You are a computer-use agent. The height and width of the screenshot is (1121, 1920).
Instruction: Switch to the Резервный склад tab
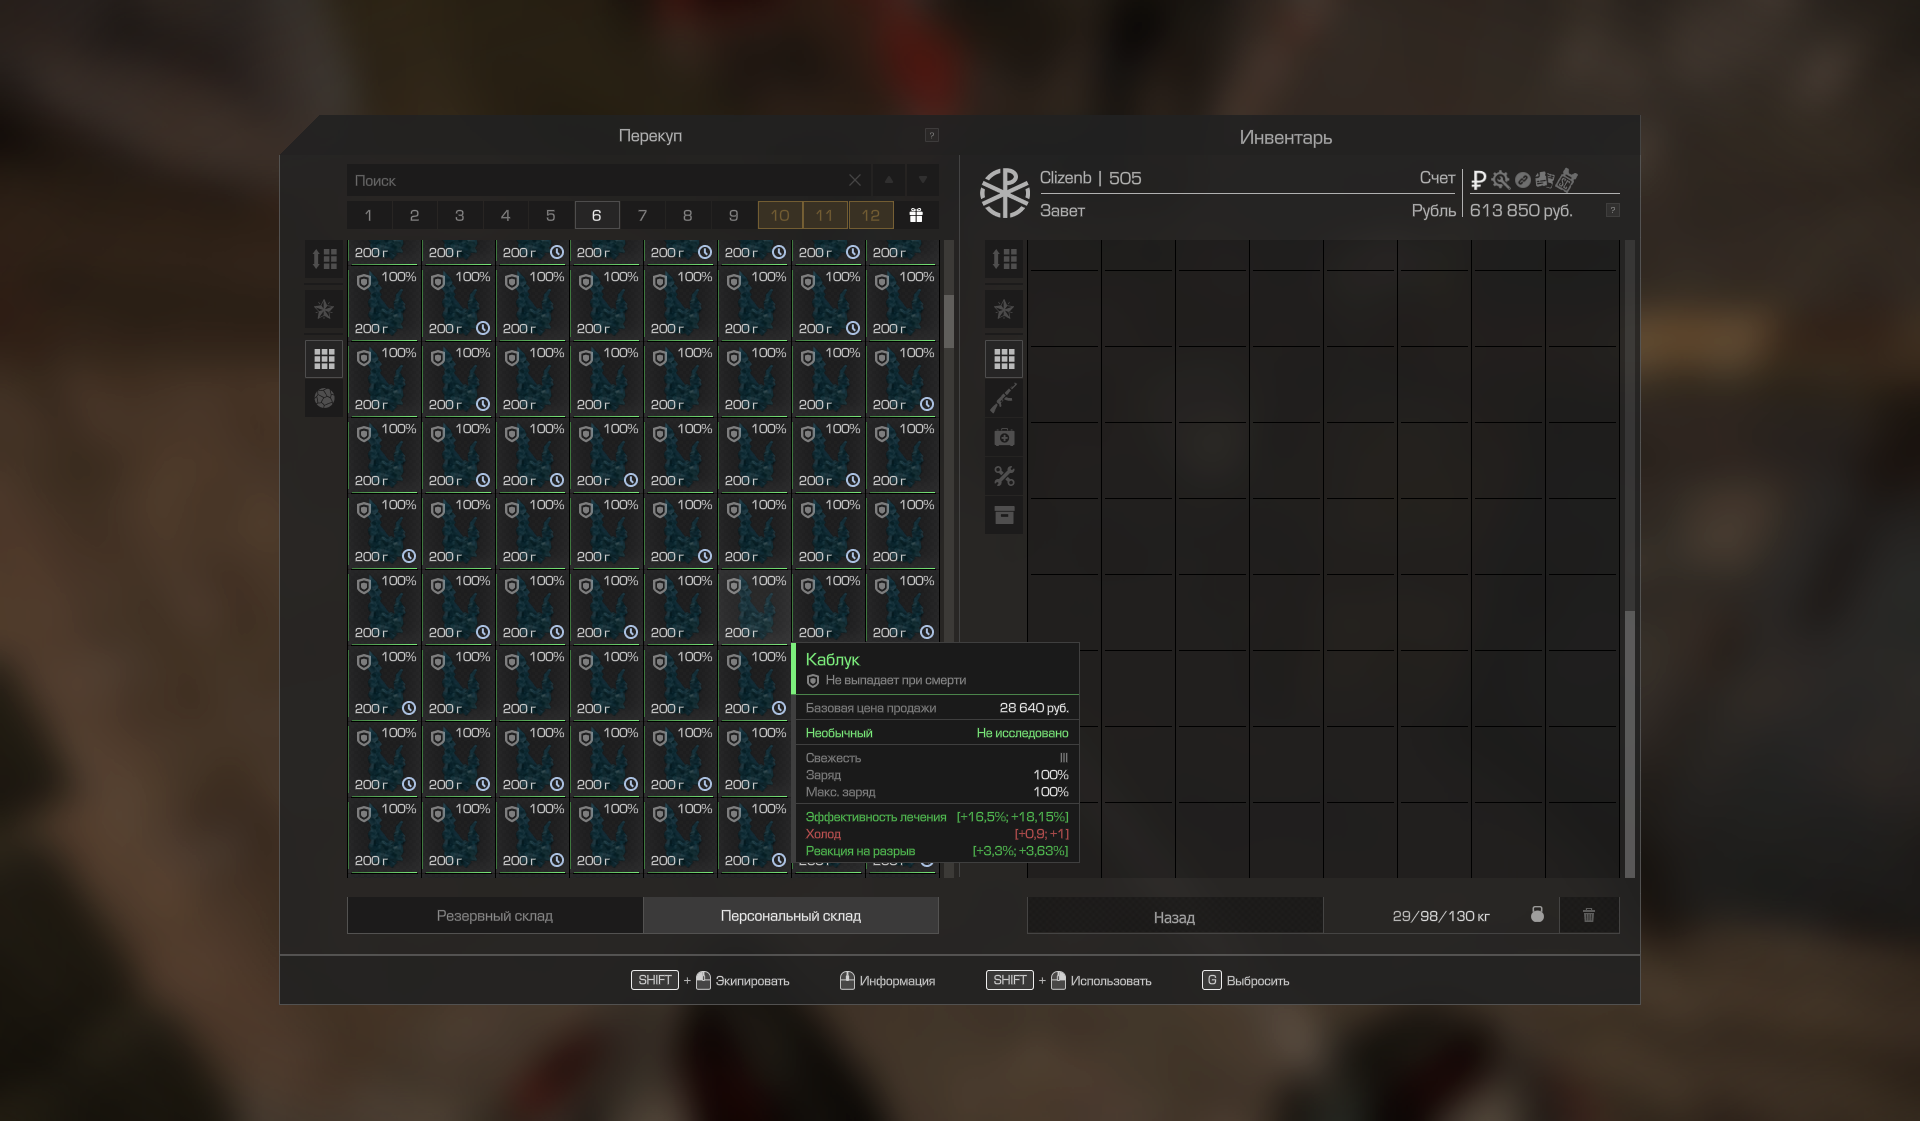[494, 915]
